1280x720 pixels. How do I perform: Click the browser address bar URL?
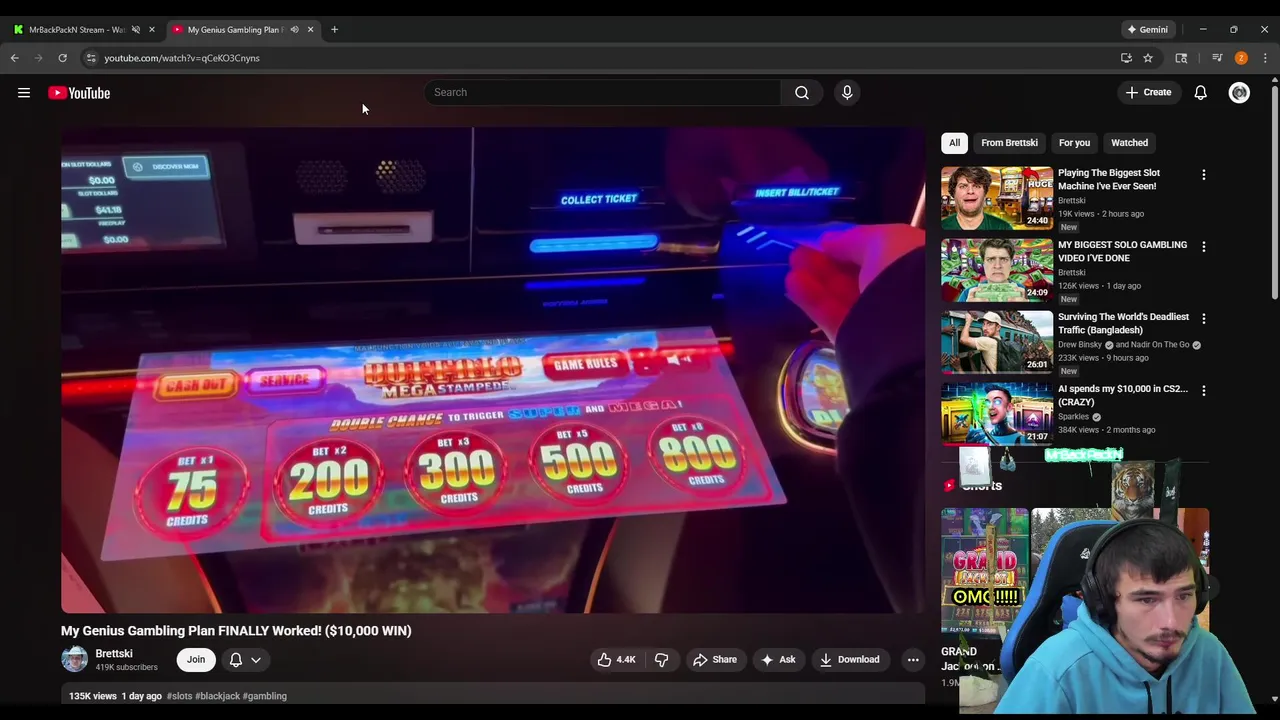point(182,58)
